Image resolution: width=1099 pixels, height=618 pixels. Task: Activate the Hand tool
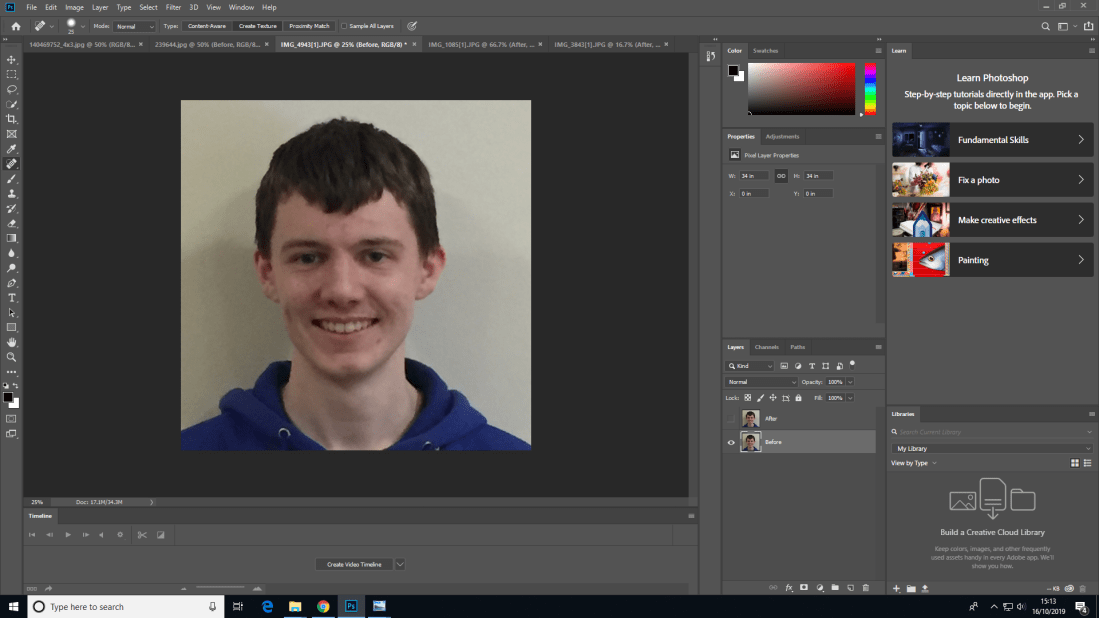point(12,342)
